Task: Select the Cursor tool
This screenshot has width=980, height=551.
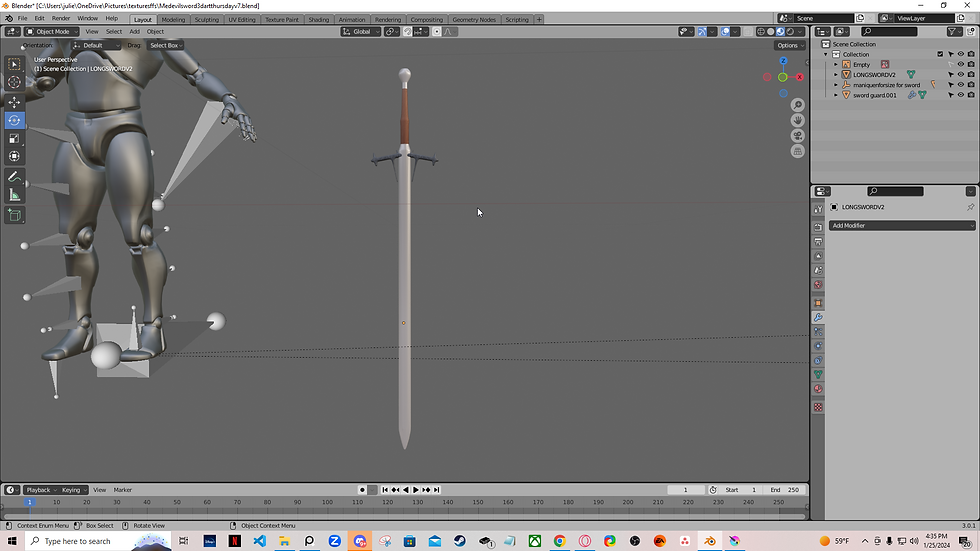Action: (14, 82)
